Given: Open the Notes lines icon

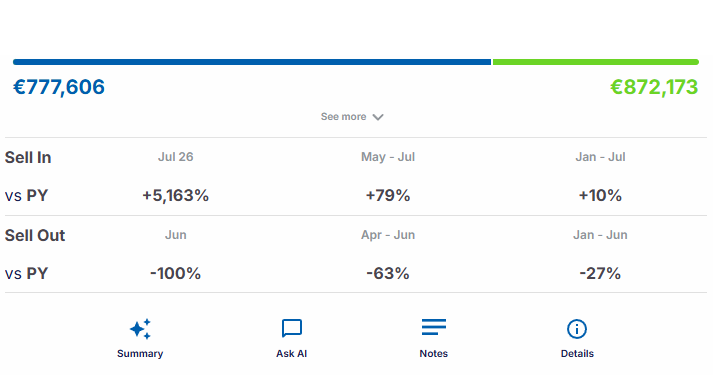Looking at the screenshot, I should 434,327.
